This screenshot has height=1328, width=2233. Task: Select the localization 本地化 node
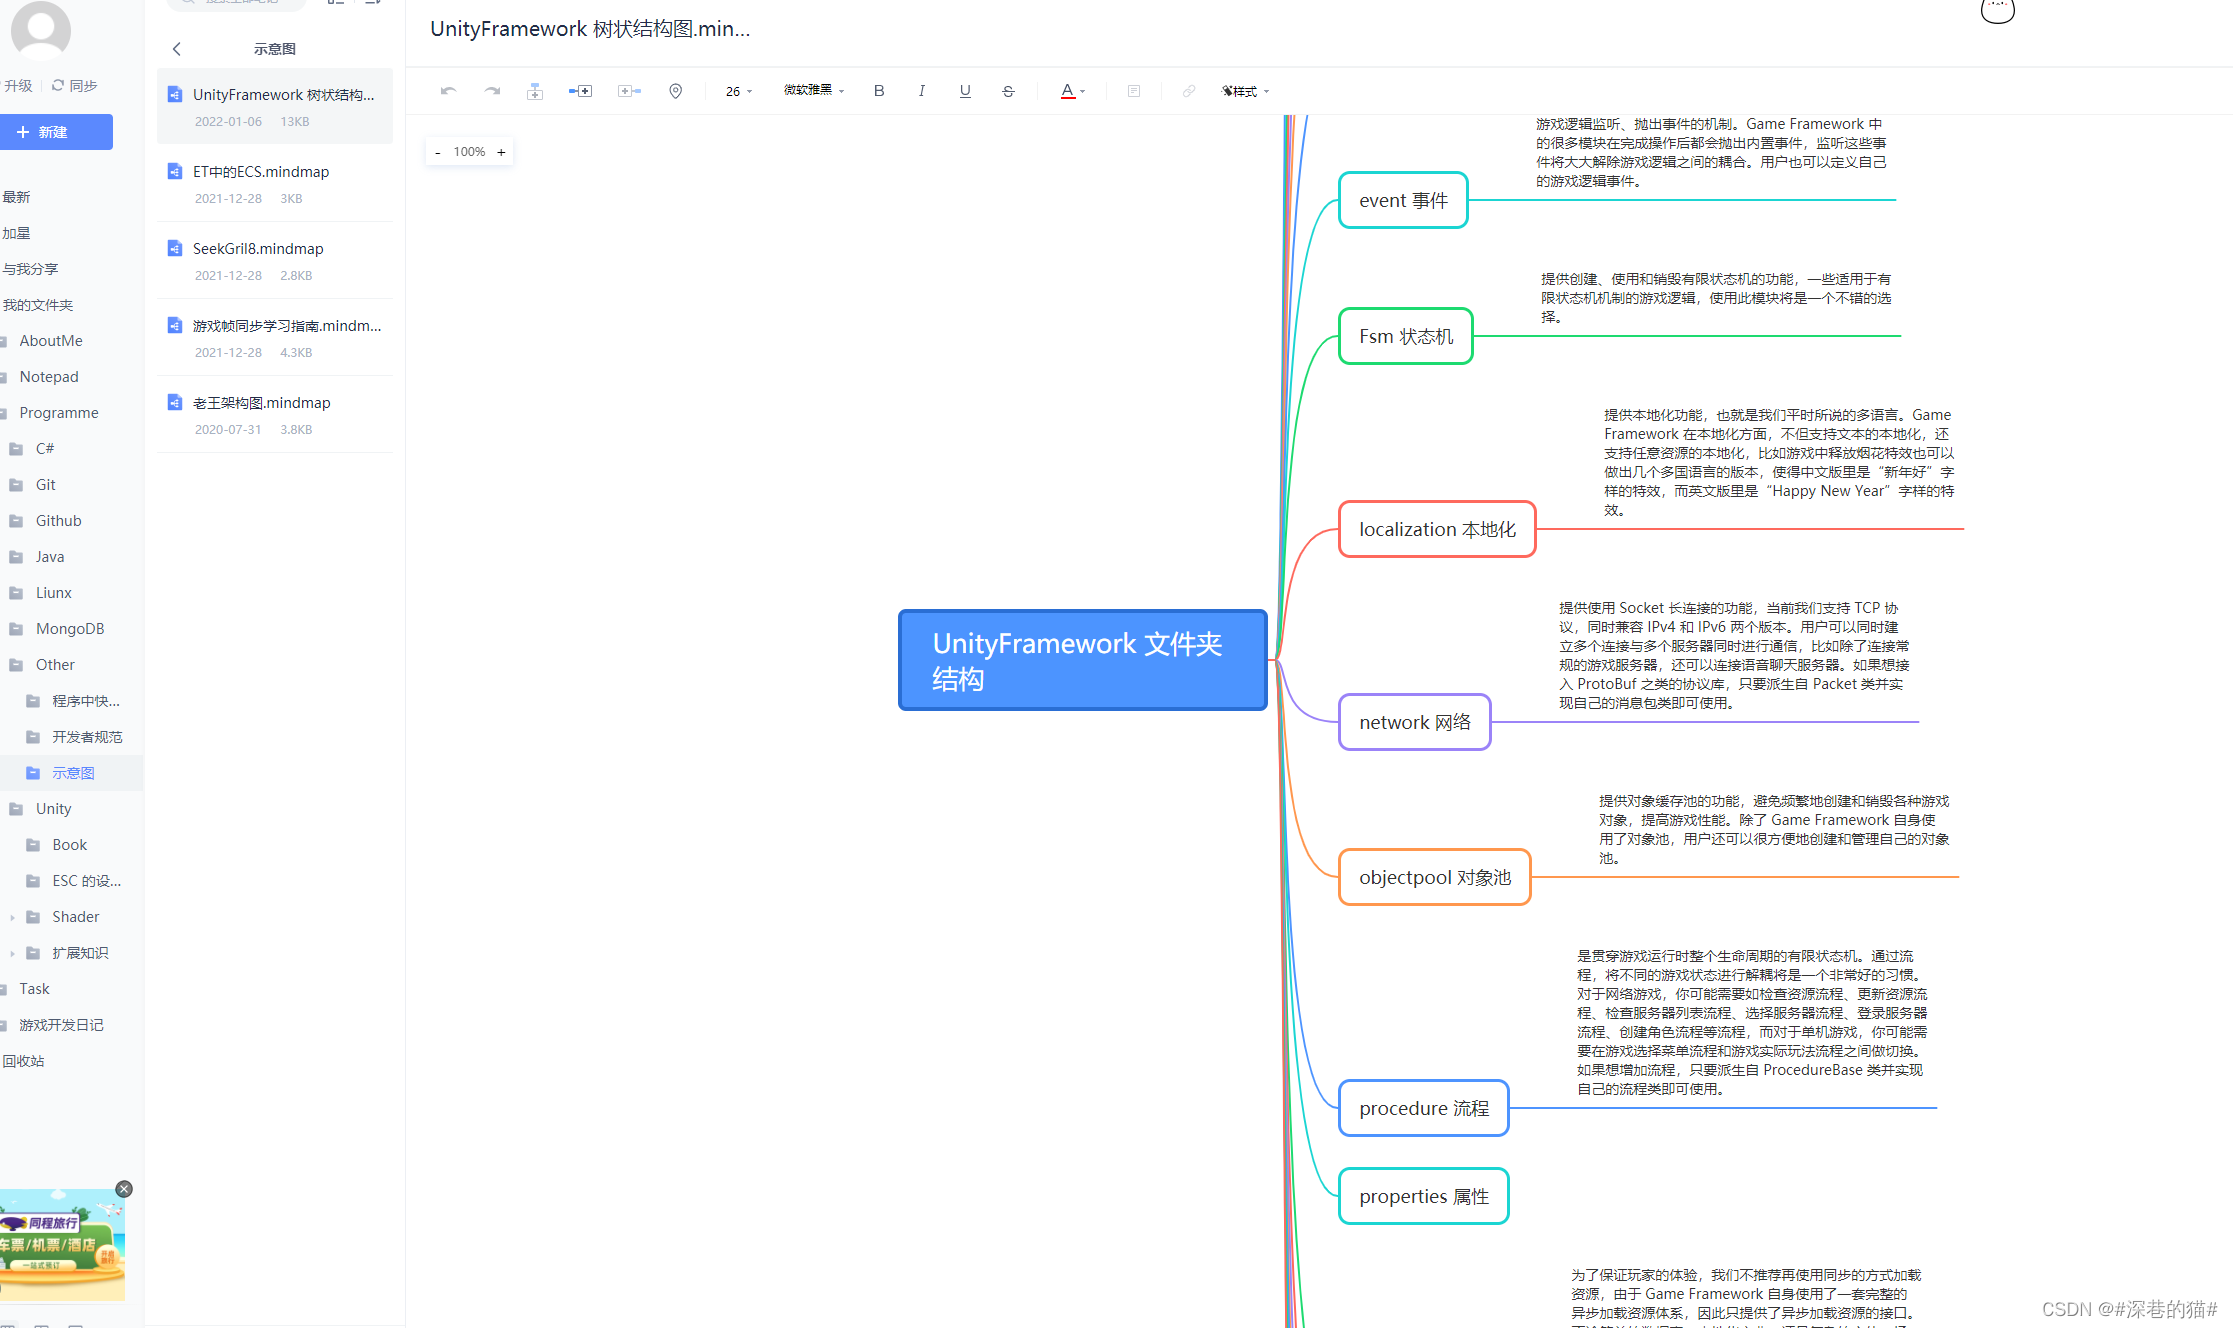(x=1437, y=529)
